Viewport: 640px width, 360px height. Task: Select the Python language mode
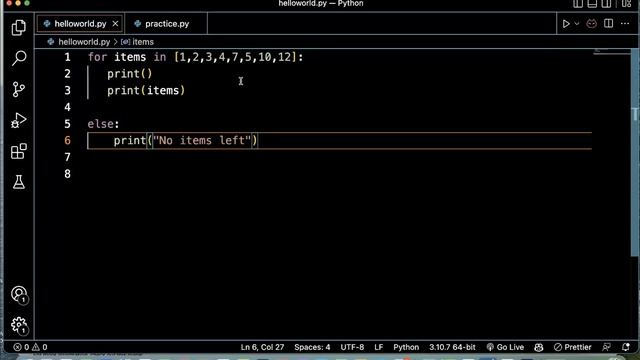[x=406, y=347]
